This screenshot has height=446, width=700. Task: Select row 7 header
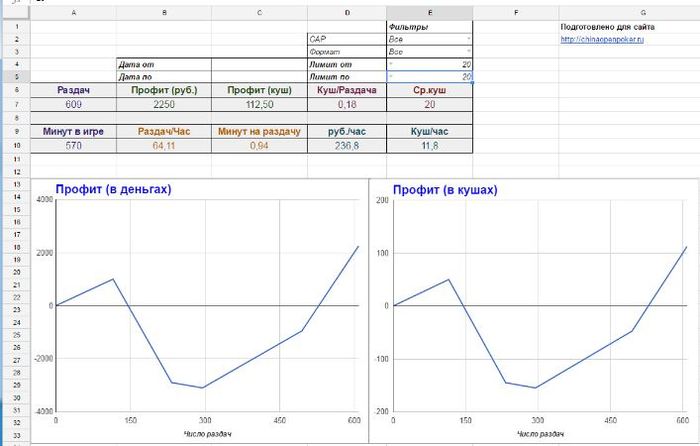[x=16, y=104]
